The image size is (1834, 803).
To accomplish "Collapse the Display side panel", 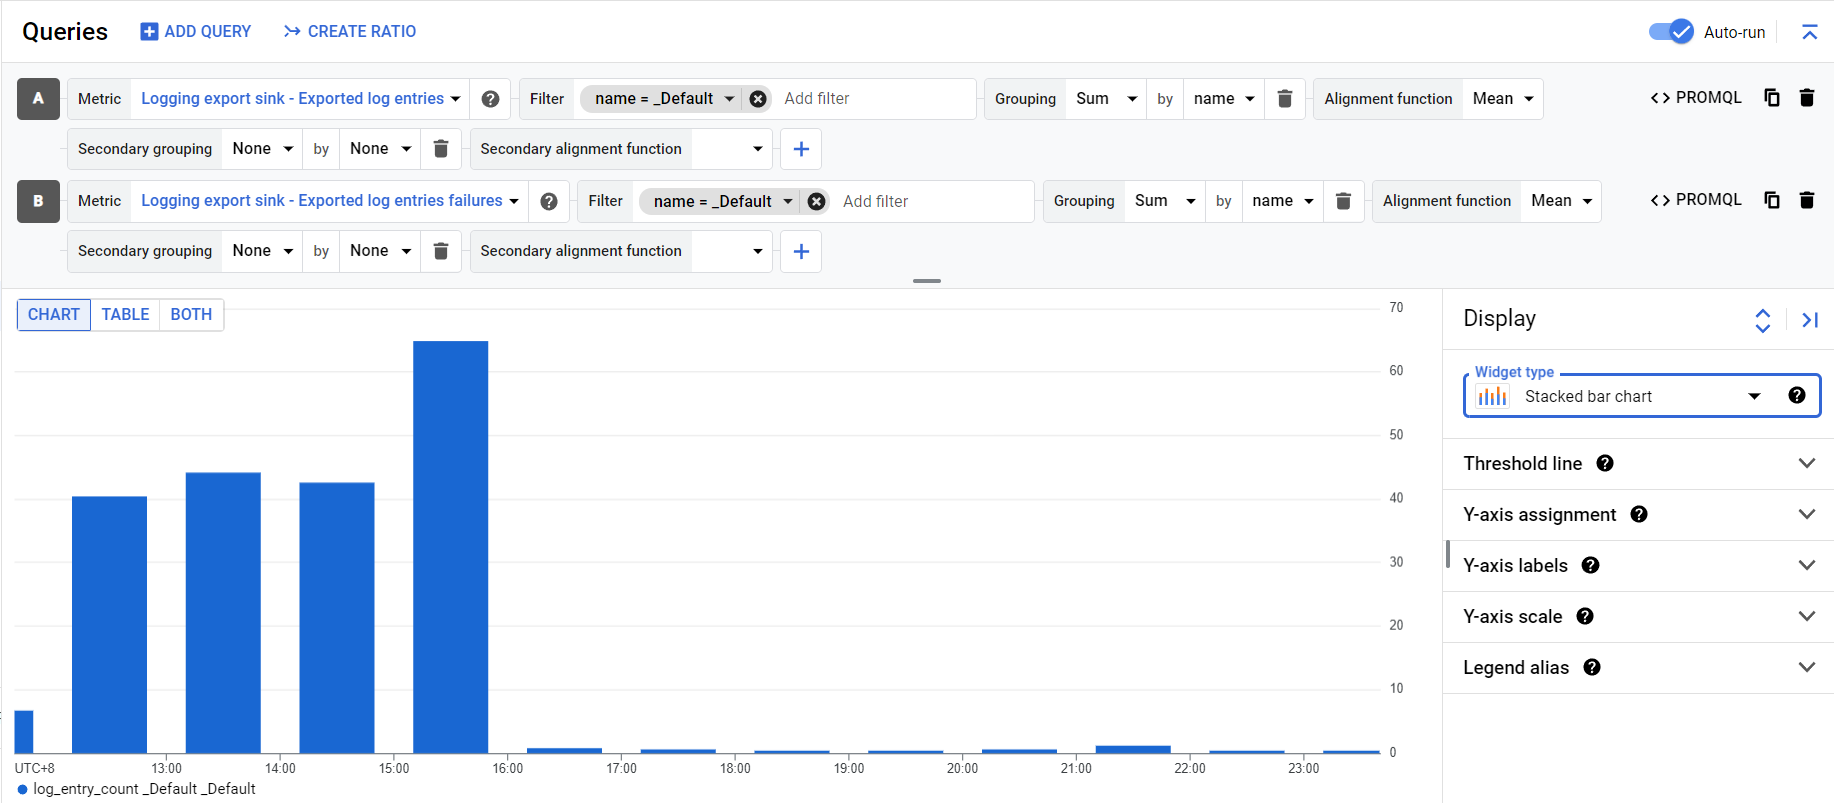I will (x=1809, y=320).
